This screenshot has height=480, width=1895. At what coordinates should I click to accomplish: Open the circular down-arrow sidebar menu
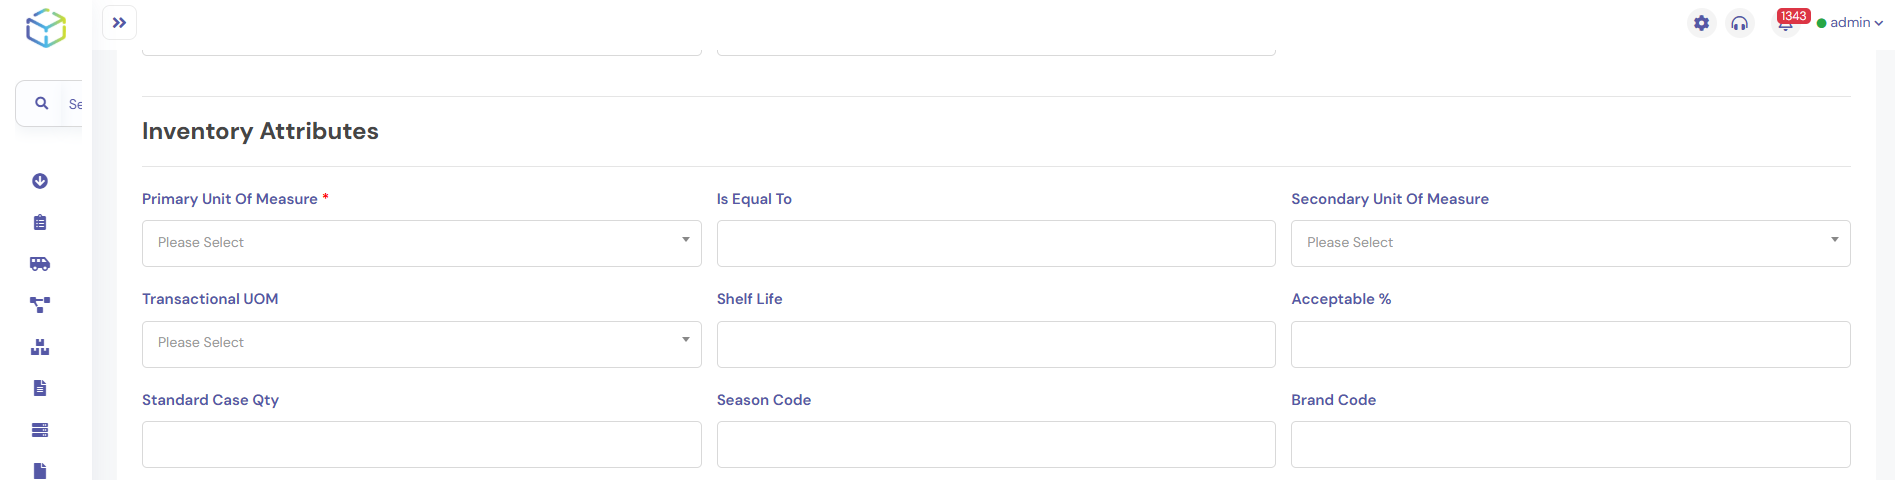[40, 181]
